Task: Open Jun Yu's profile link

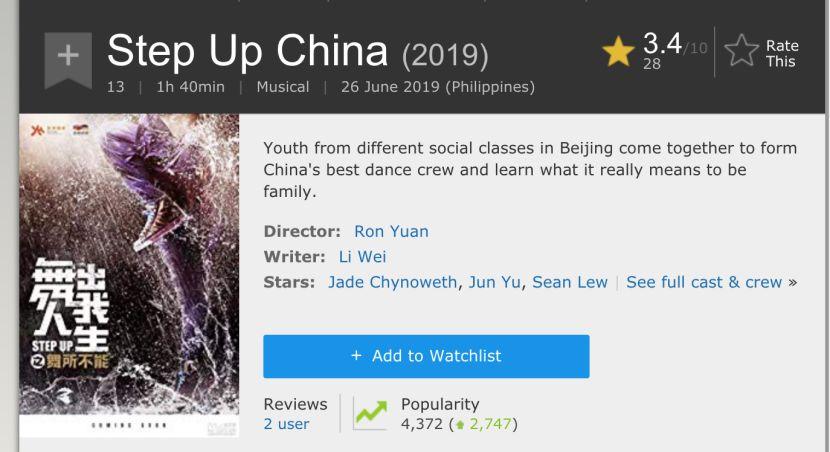Action: pos(495,282)
